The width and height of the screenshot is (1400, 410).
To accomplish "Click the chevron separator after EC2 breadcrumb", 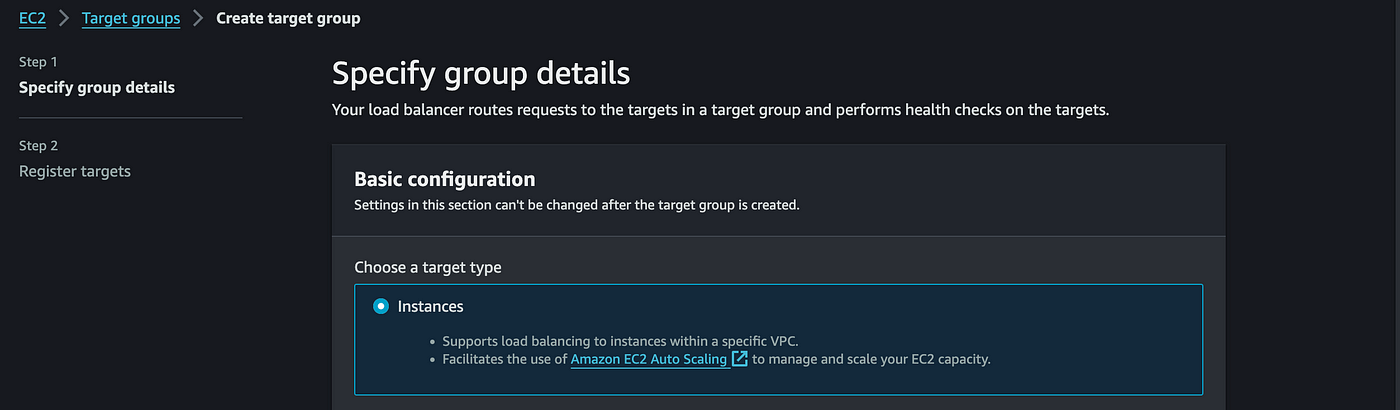I will [x=64, y=18].
